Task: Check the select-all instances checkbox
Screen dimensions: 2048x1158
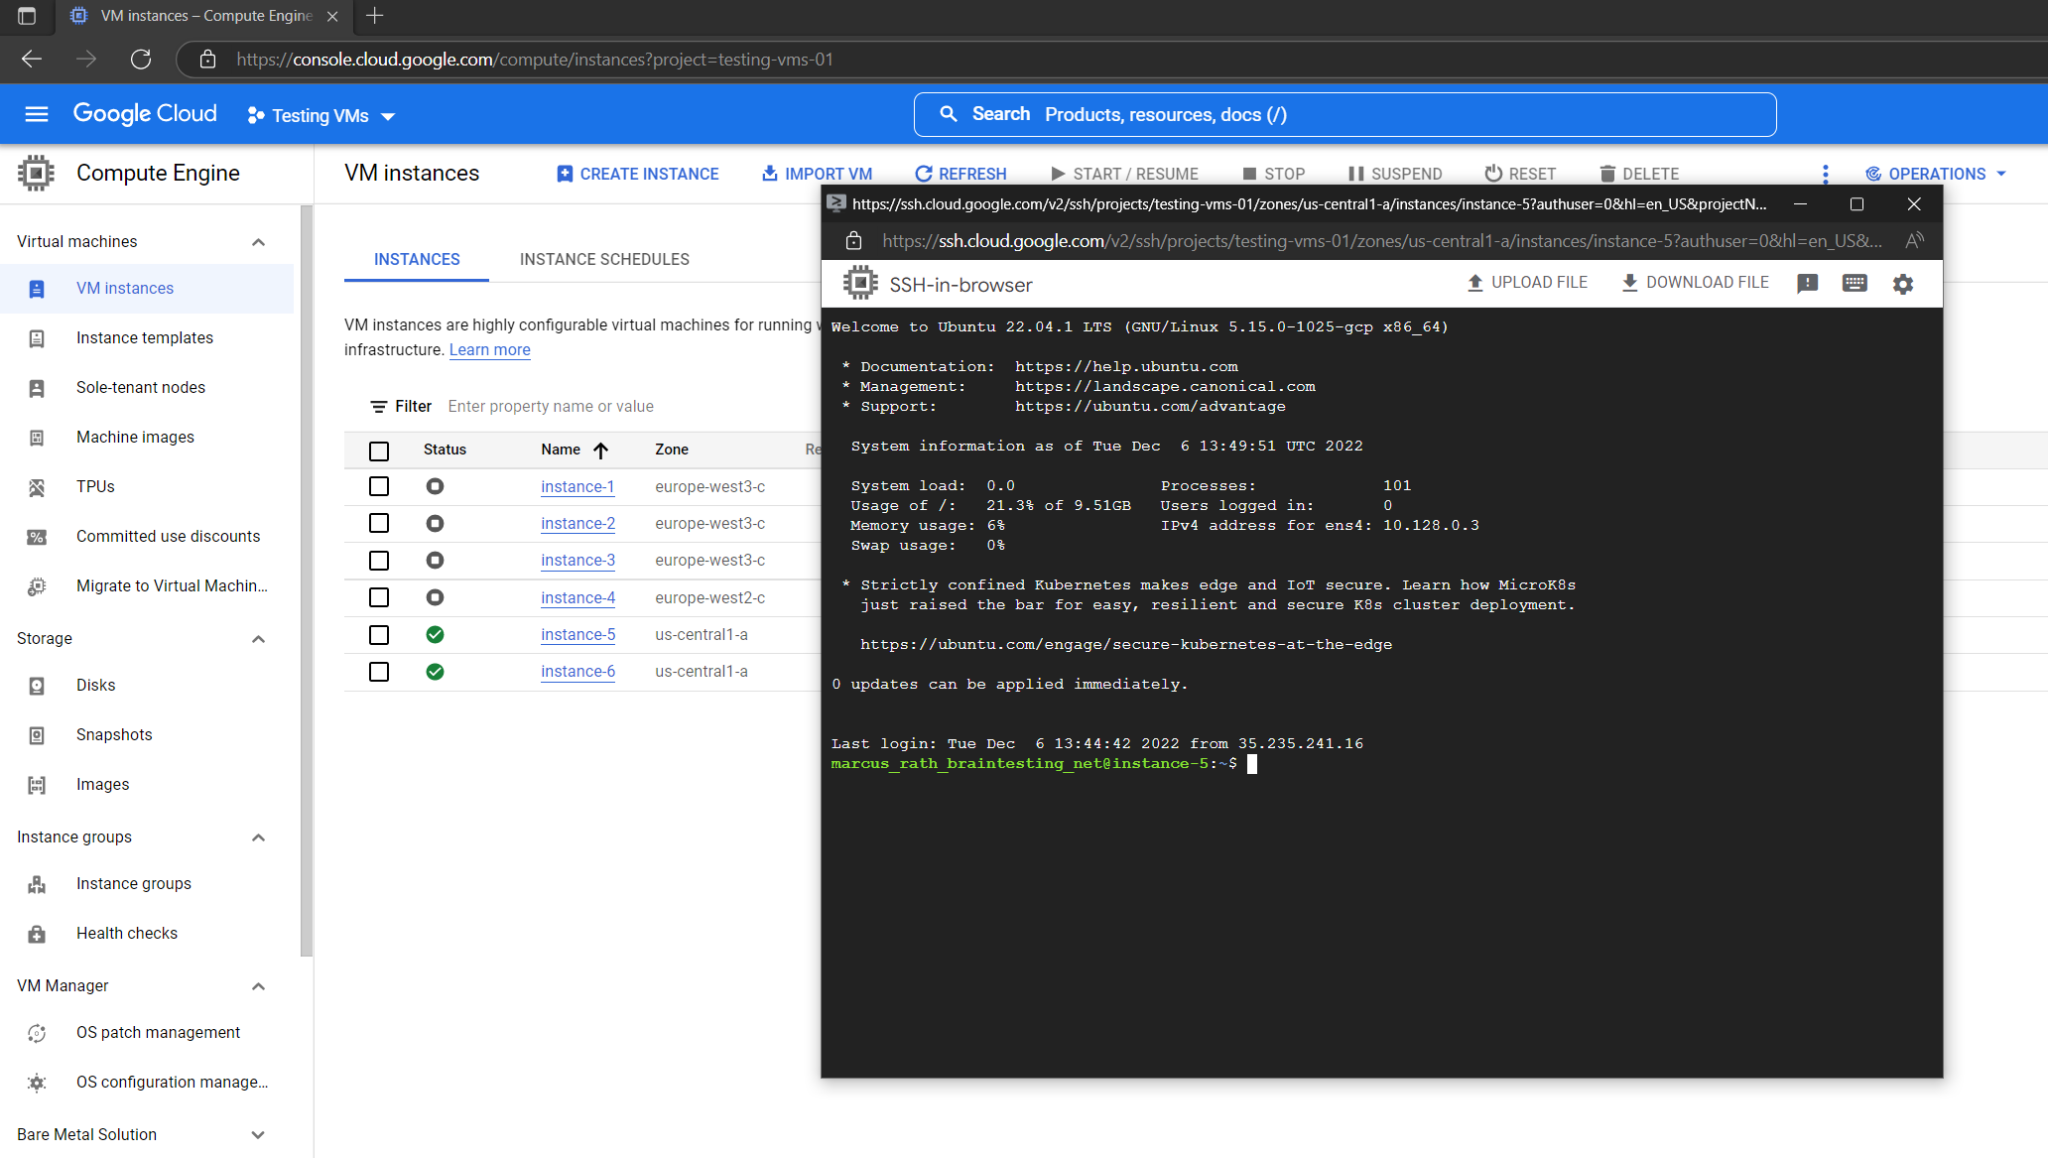Action: (x=379, y=451)
